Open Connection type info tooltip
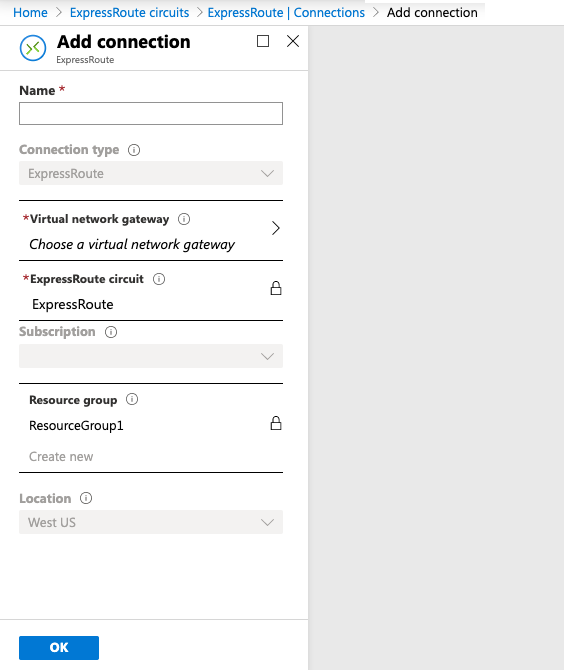The width and height of the screenshot is (564, 670). [134, 150]
